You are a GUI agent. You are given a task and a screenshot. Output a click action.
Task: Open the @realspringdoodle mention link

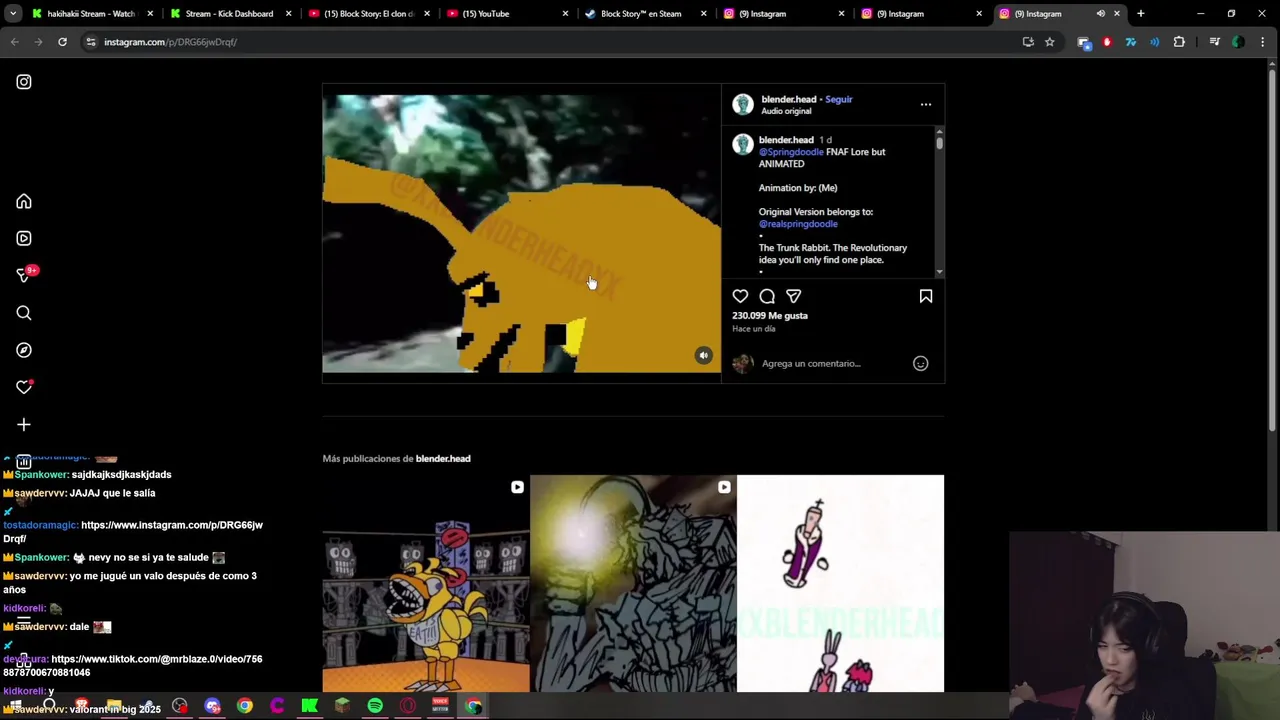(x=798, y=224)
